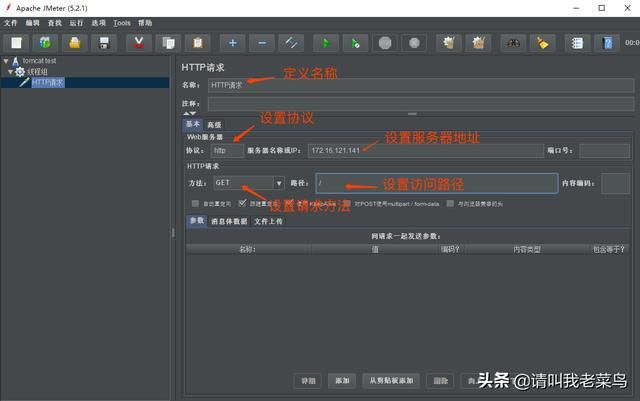The height and width of the screenshot is (401, 640).
Task: Open the 方法 GET dropdown arrow
Action: (279, 183)
